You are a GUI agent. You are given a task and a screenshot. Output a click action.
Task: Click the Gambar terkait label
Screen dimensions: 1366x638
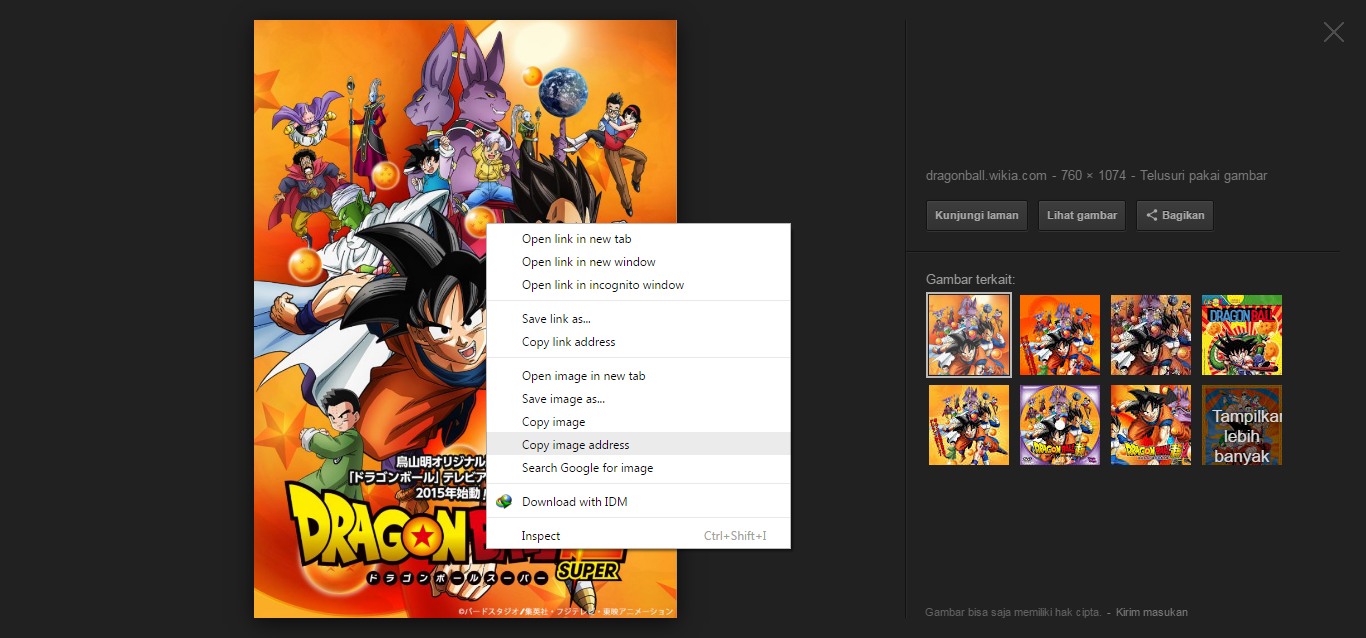970,280
